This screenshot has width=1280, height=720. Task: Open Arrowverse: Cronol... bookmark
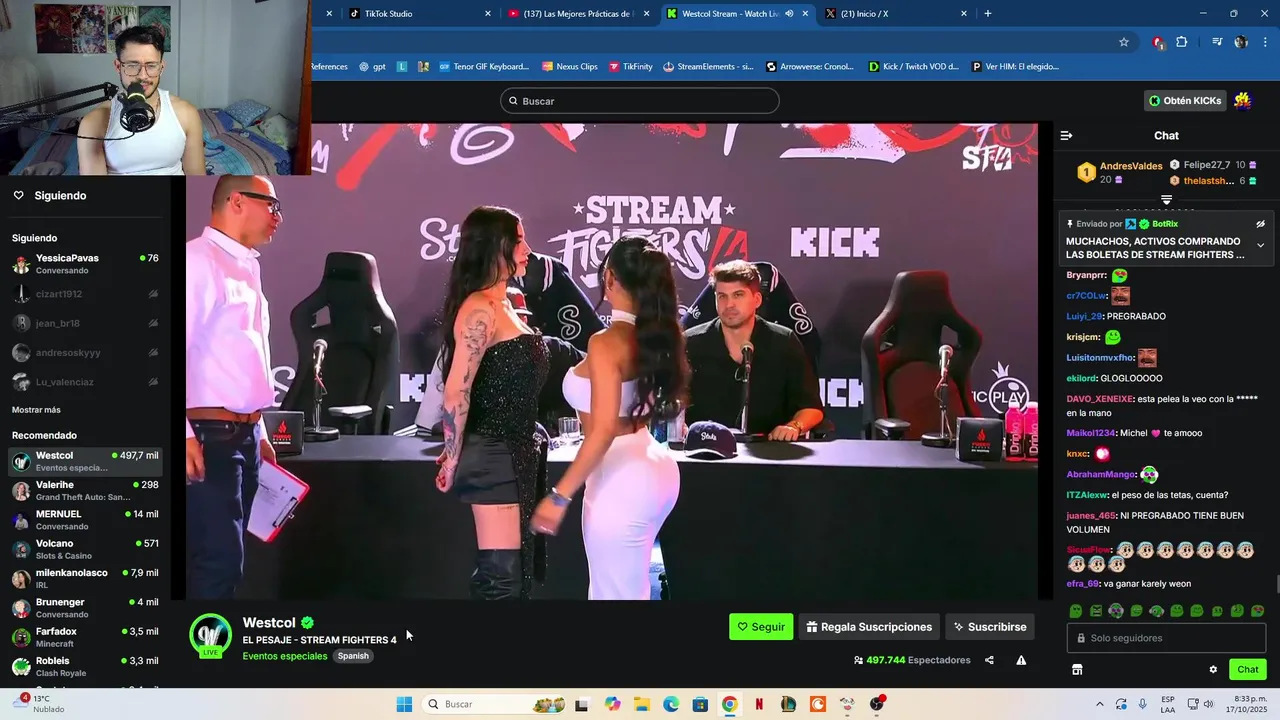pos(810,67)
